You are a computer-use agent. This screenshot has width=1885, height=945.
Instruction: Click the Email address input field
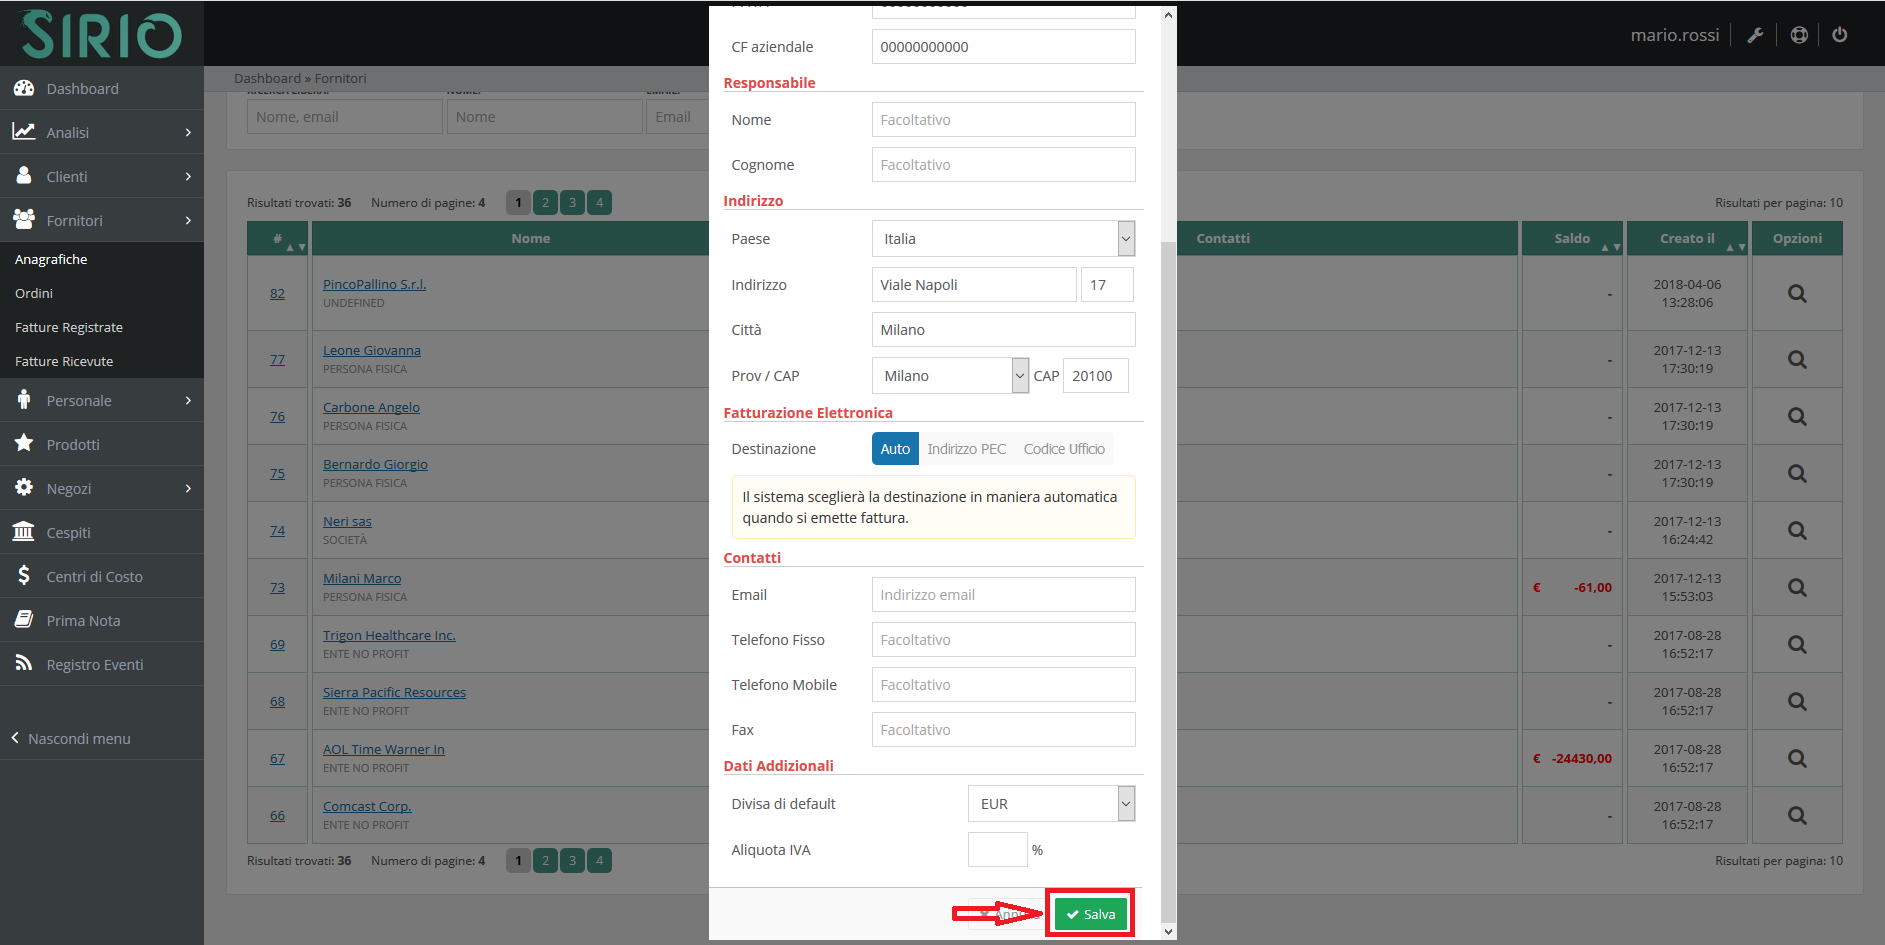click(x=1003, y=595)
